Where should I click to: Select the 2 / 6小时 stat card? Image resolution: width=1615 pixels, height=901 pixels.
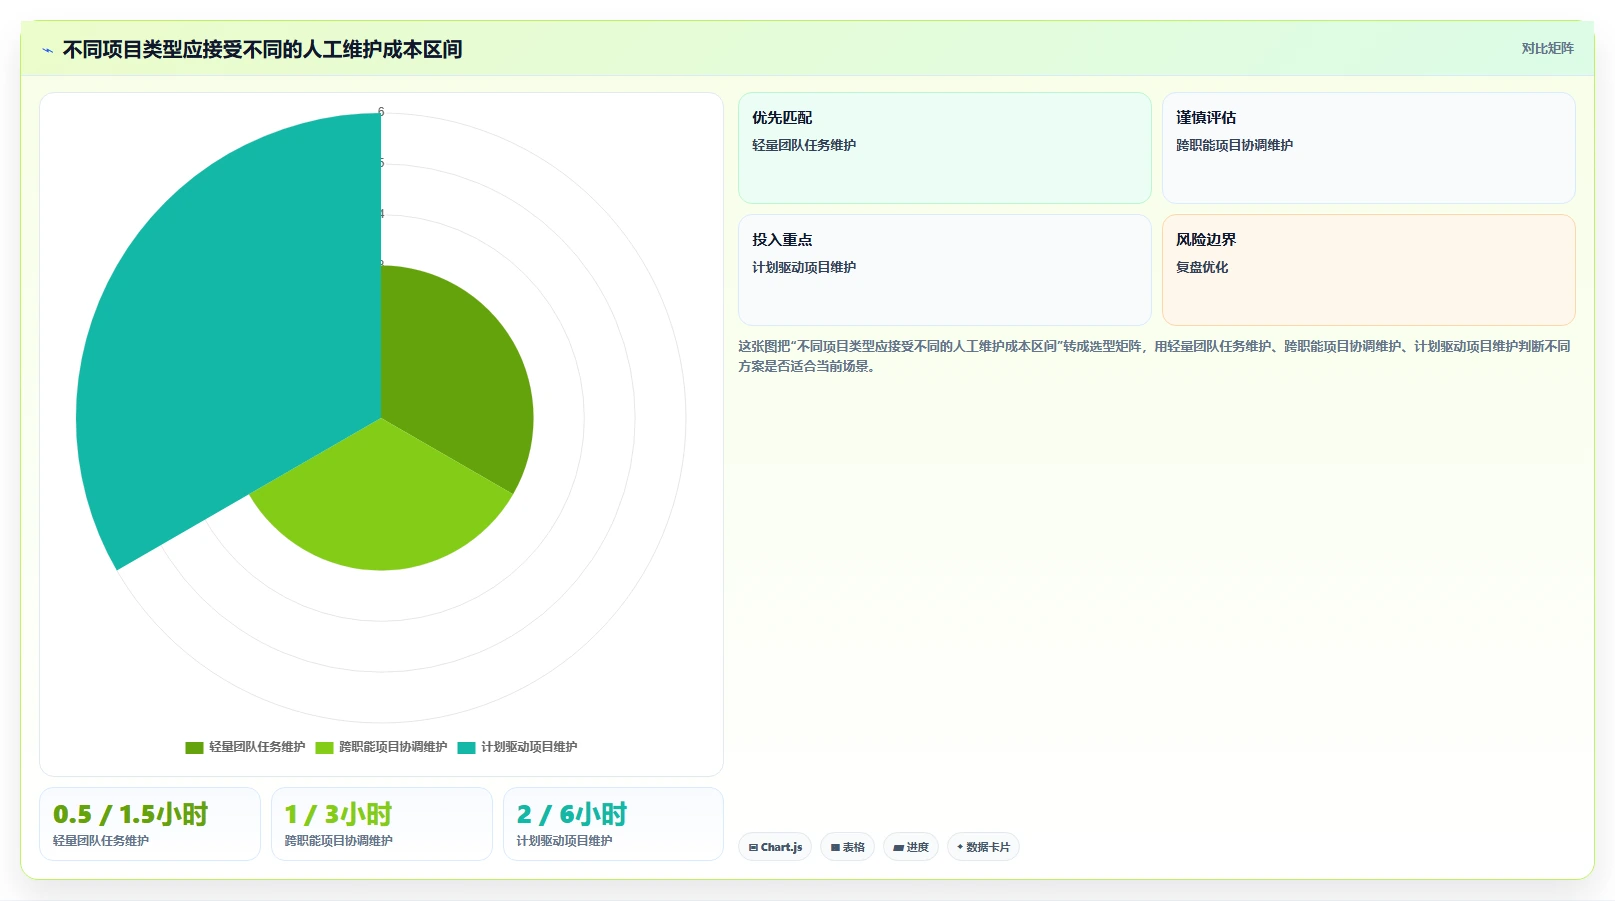tap(613, 824)
